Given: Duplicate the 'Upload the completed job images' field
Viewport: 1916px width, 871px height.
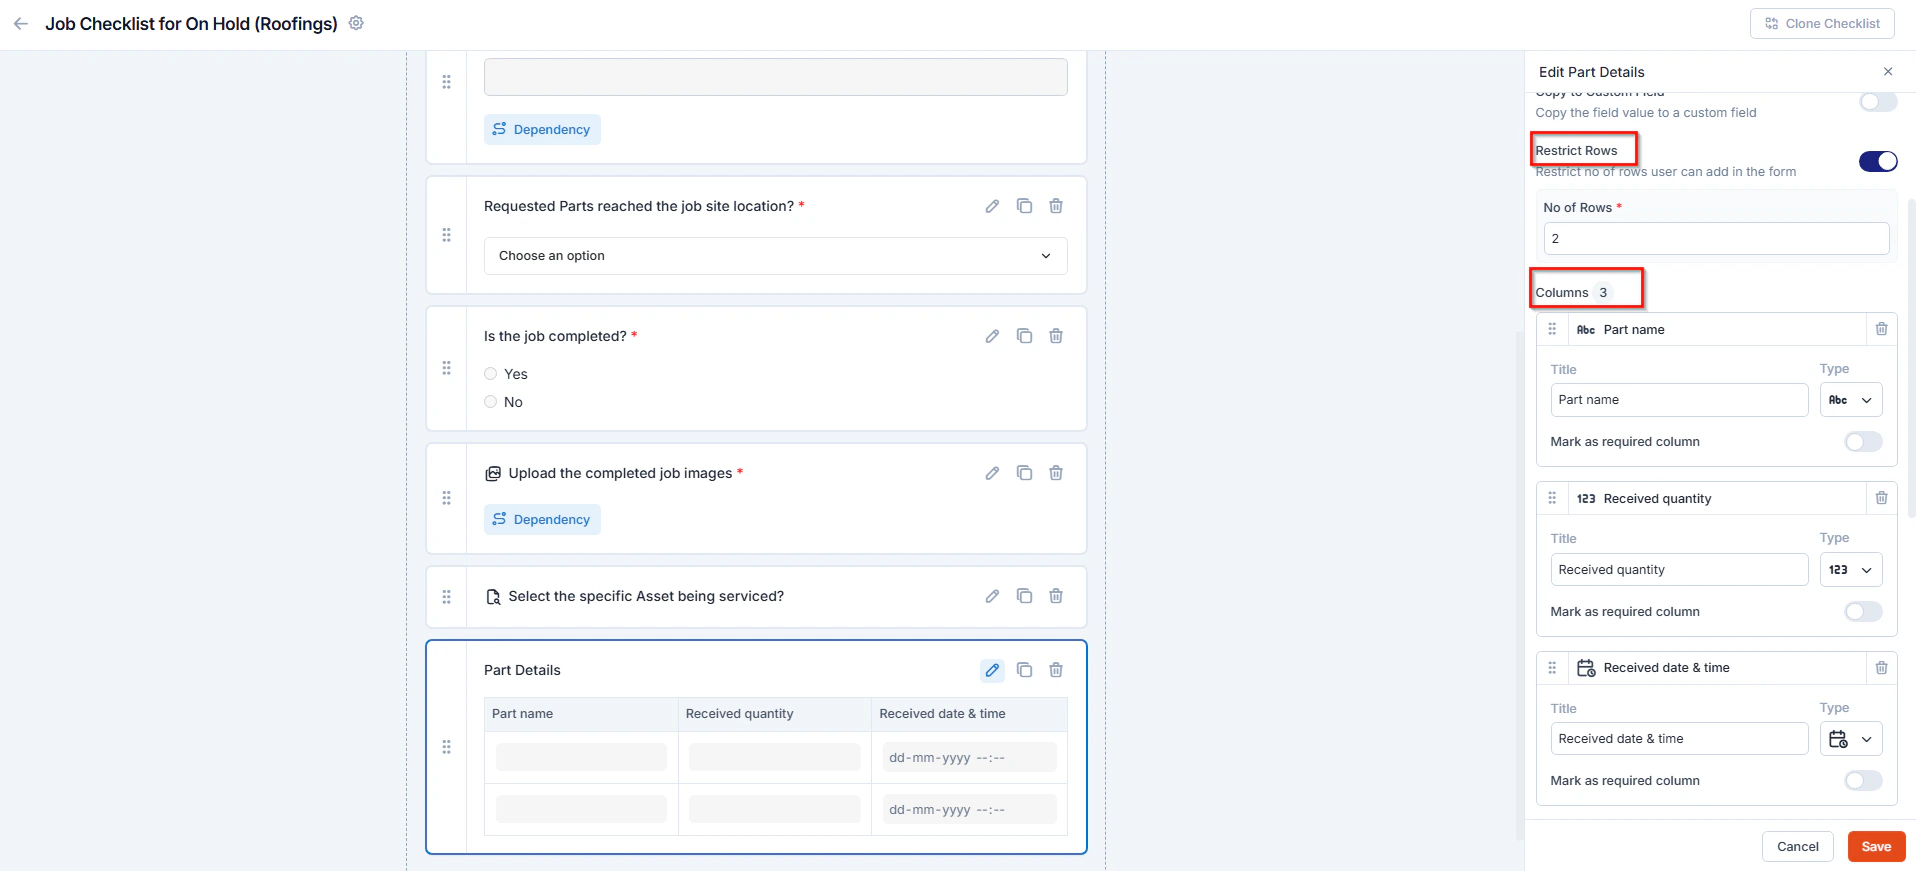Looking at the screenshot, I should 1024,473.
